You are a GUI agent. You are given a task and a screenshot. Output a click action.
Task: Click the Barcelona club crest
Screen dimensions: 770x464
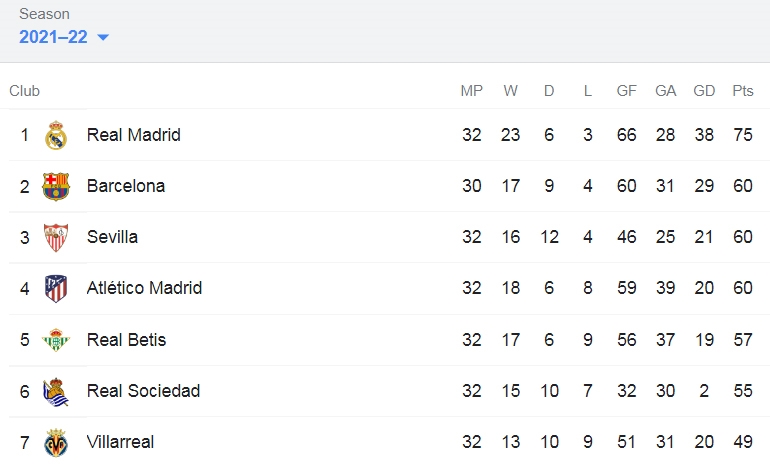tap(56, 186)
